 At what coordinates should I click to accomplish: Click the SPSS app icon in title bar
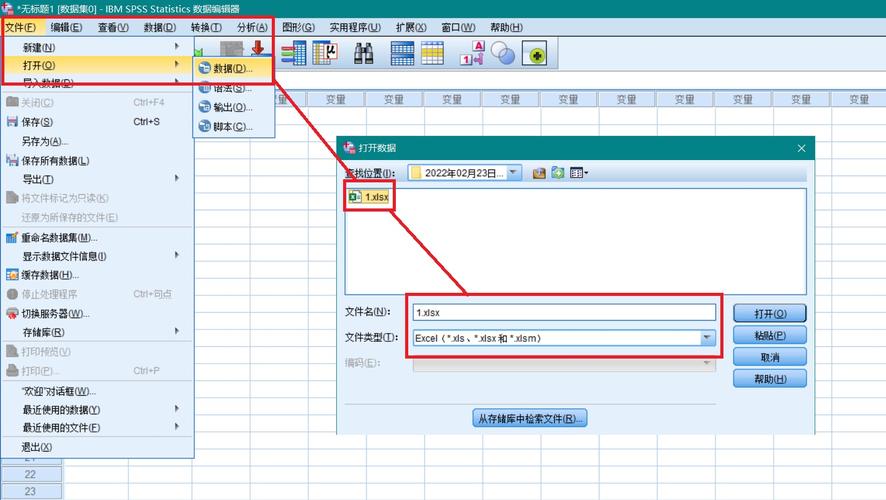coord(7,8)
